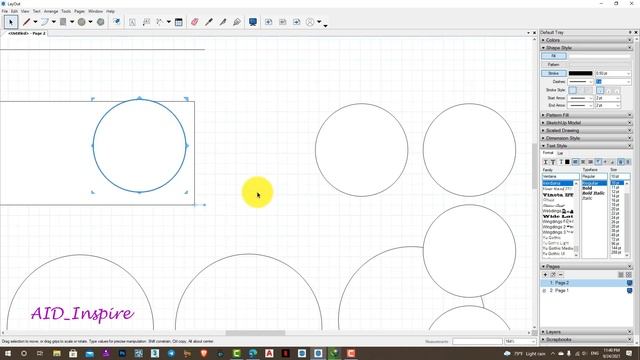The width and height of the screenshot is (640, 360).
Task: Click the user account icon
Action: [x=310, y=22]
